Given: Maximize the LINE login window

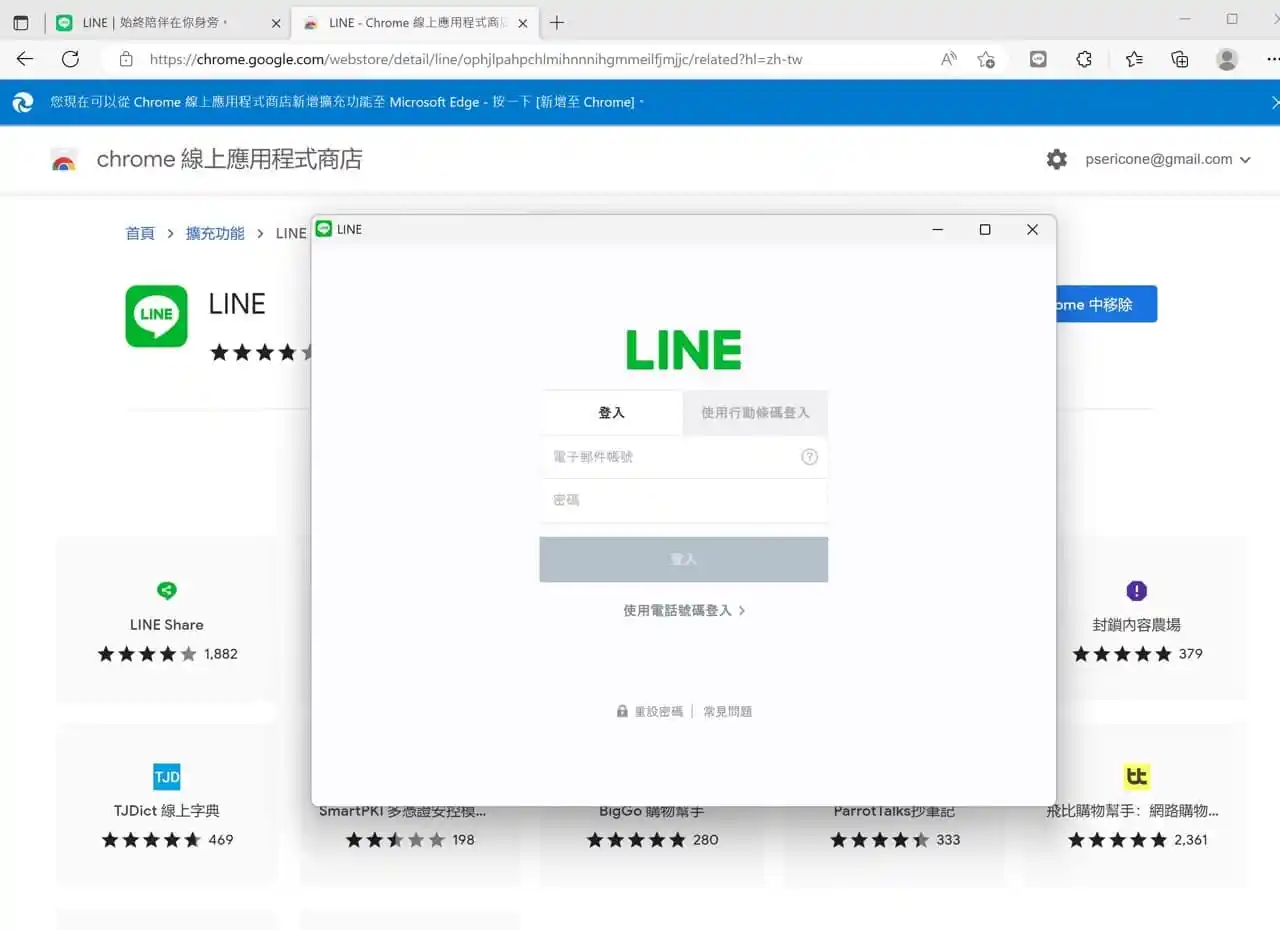Looking at the screenshot, I should click(x=985, y=229).
